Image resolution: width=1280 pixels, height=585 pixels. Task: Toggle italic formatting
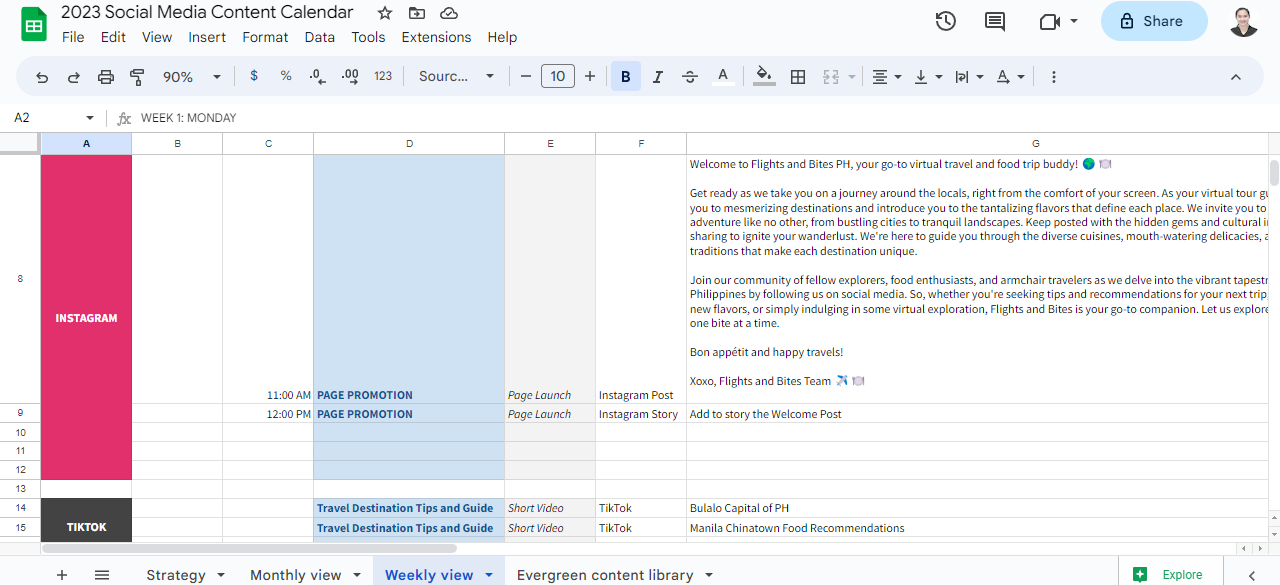658,77
